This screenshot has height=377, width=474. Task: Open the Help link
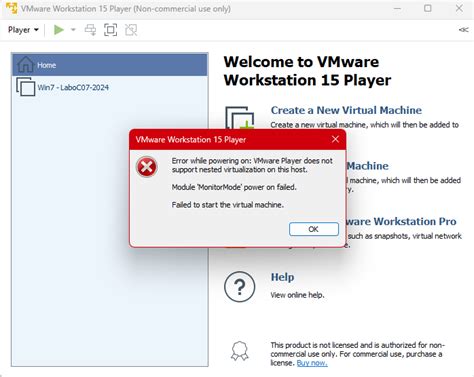click(x=282, y=277)
